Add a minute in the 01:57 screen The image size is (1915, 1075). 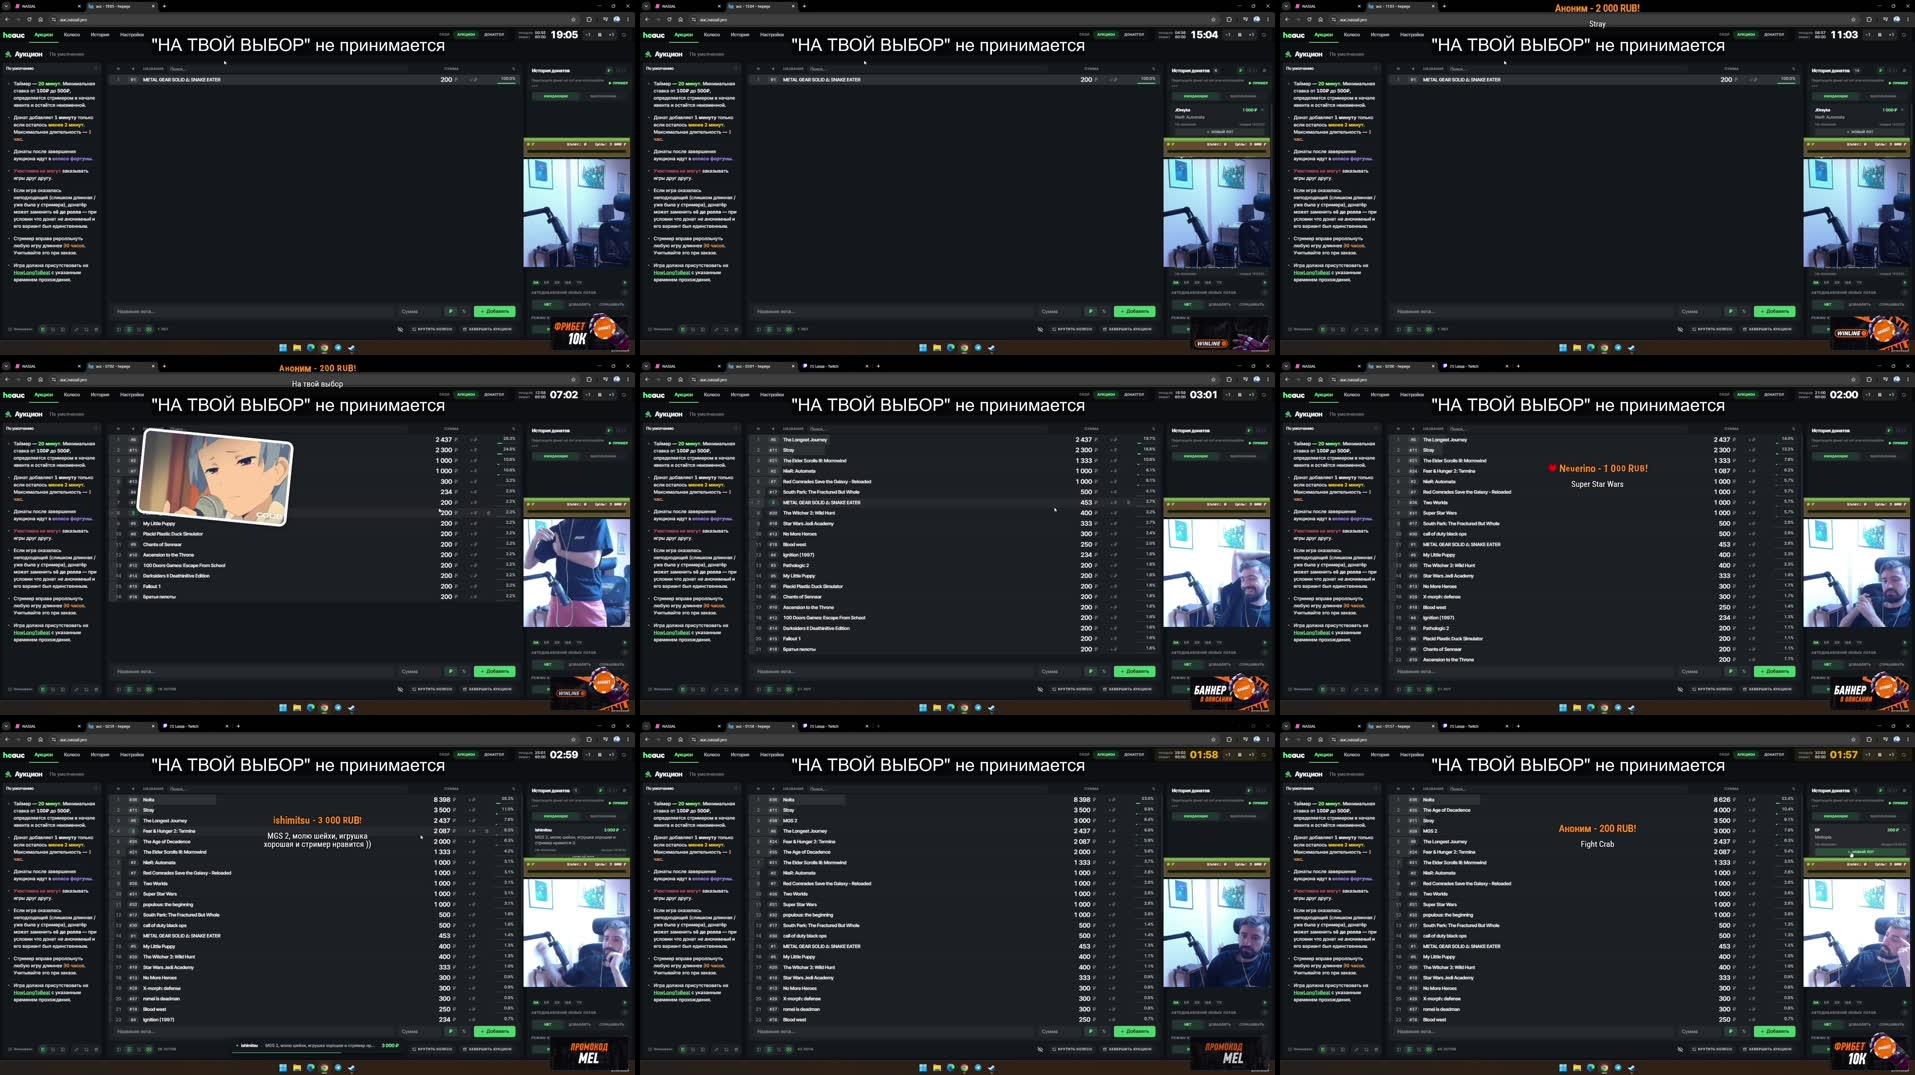pyautogui.click(x=1891, y=754)
